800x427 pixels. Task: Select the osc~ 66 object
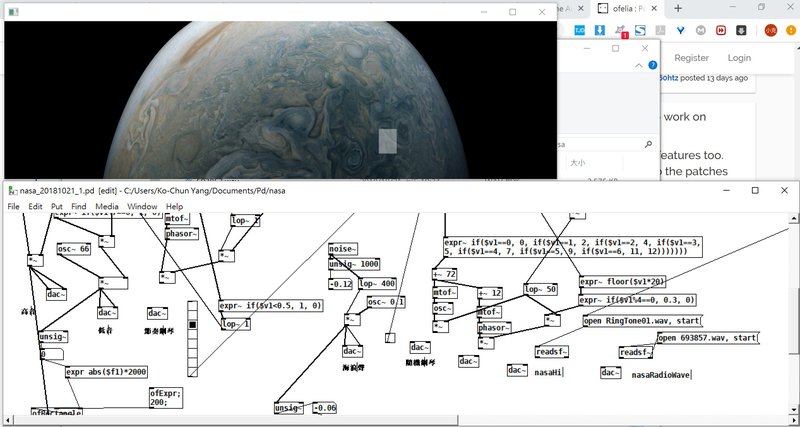pyautogui.click(x=74, y=249)
